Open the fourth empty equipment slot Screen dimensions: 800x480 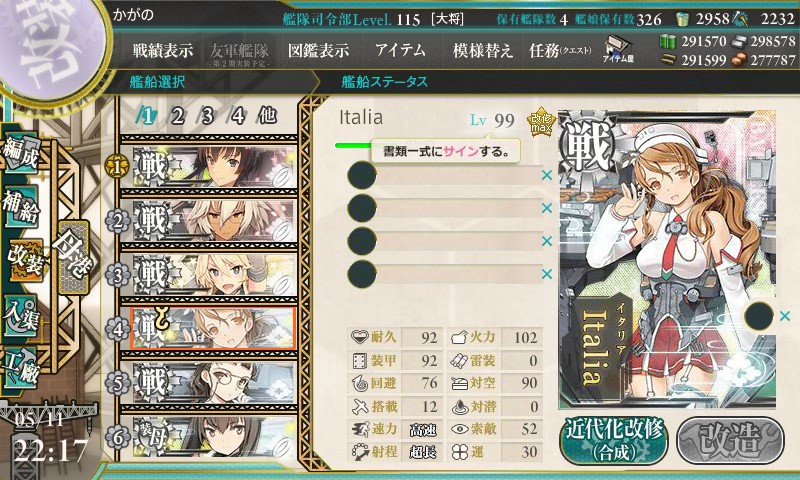pyautogui.click(x=444, y=274)
